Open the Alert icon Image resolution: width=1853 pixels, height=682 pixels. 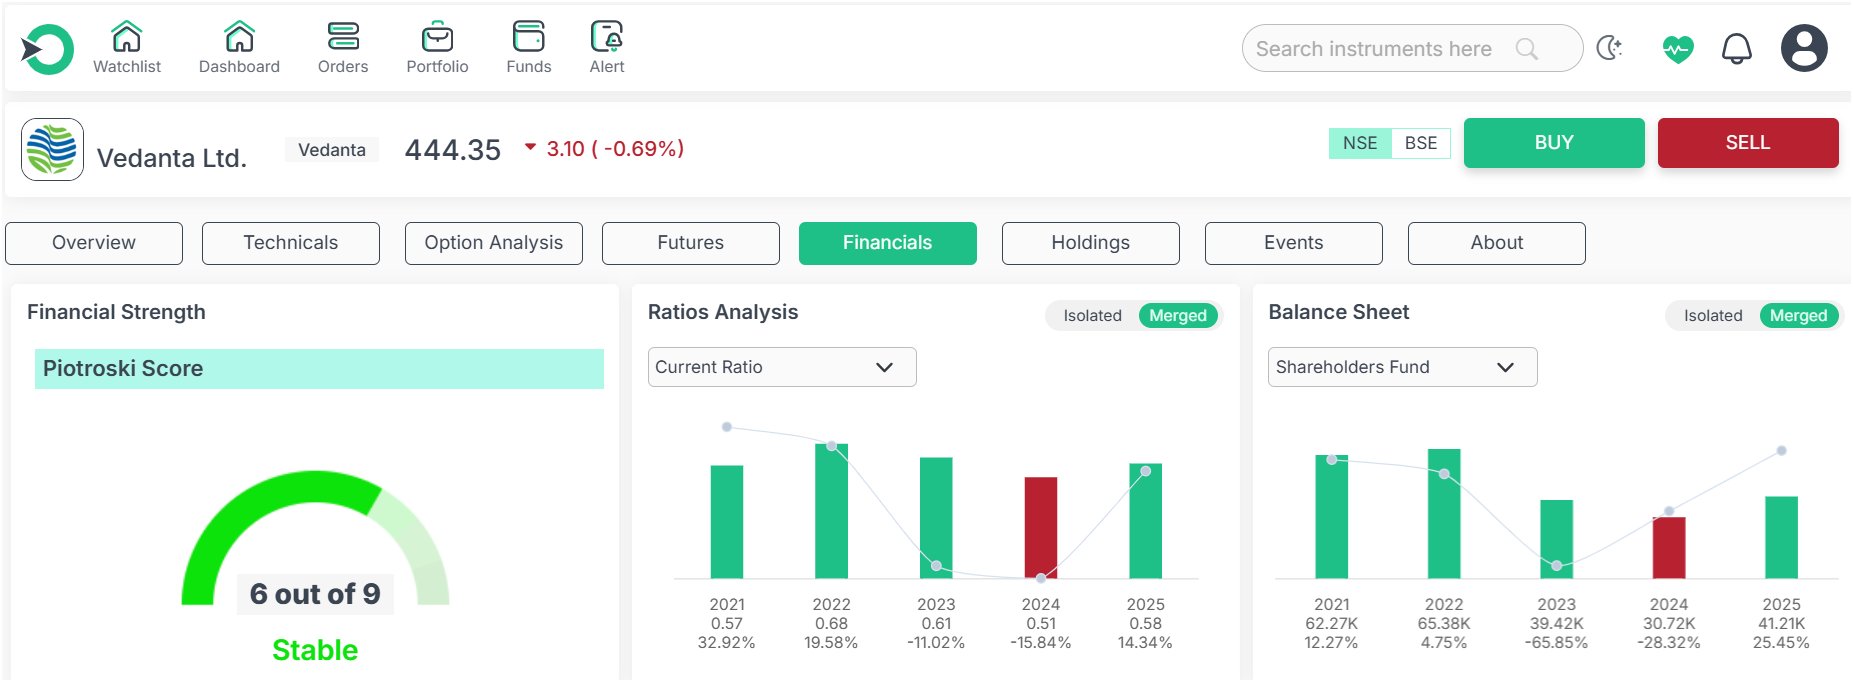[607, 37]
